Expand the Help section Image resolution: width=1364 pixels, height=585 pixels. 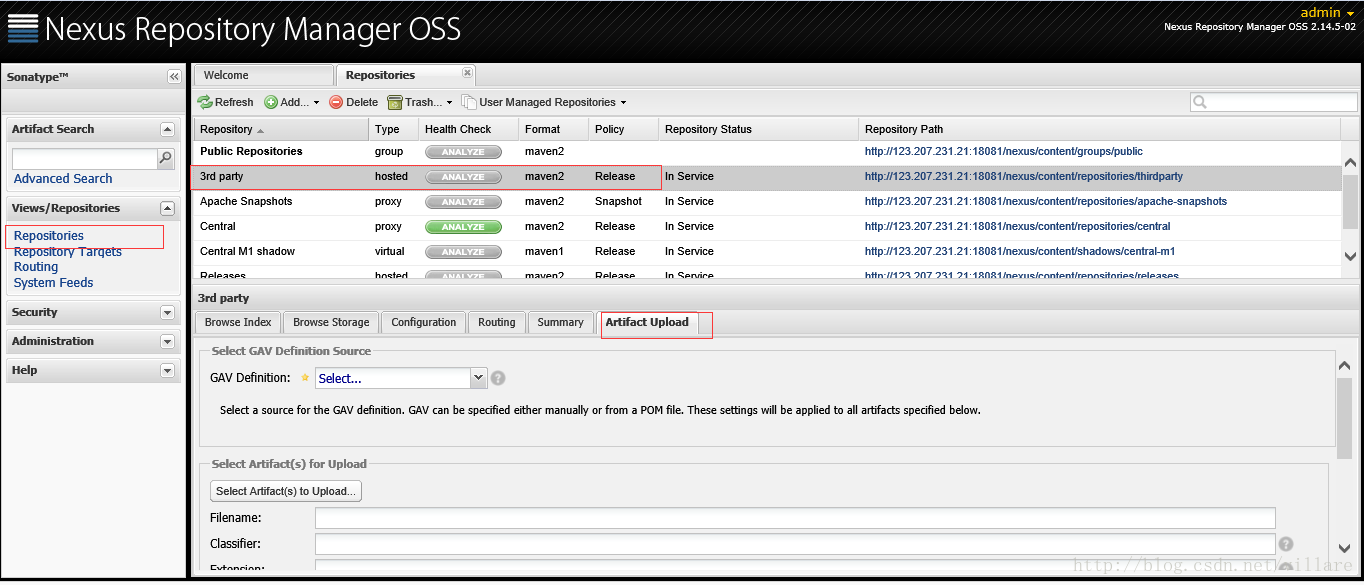coord(167,371)
